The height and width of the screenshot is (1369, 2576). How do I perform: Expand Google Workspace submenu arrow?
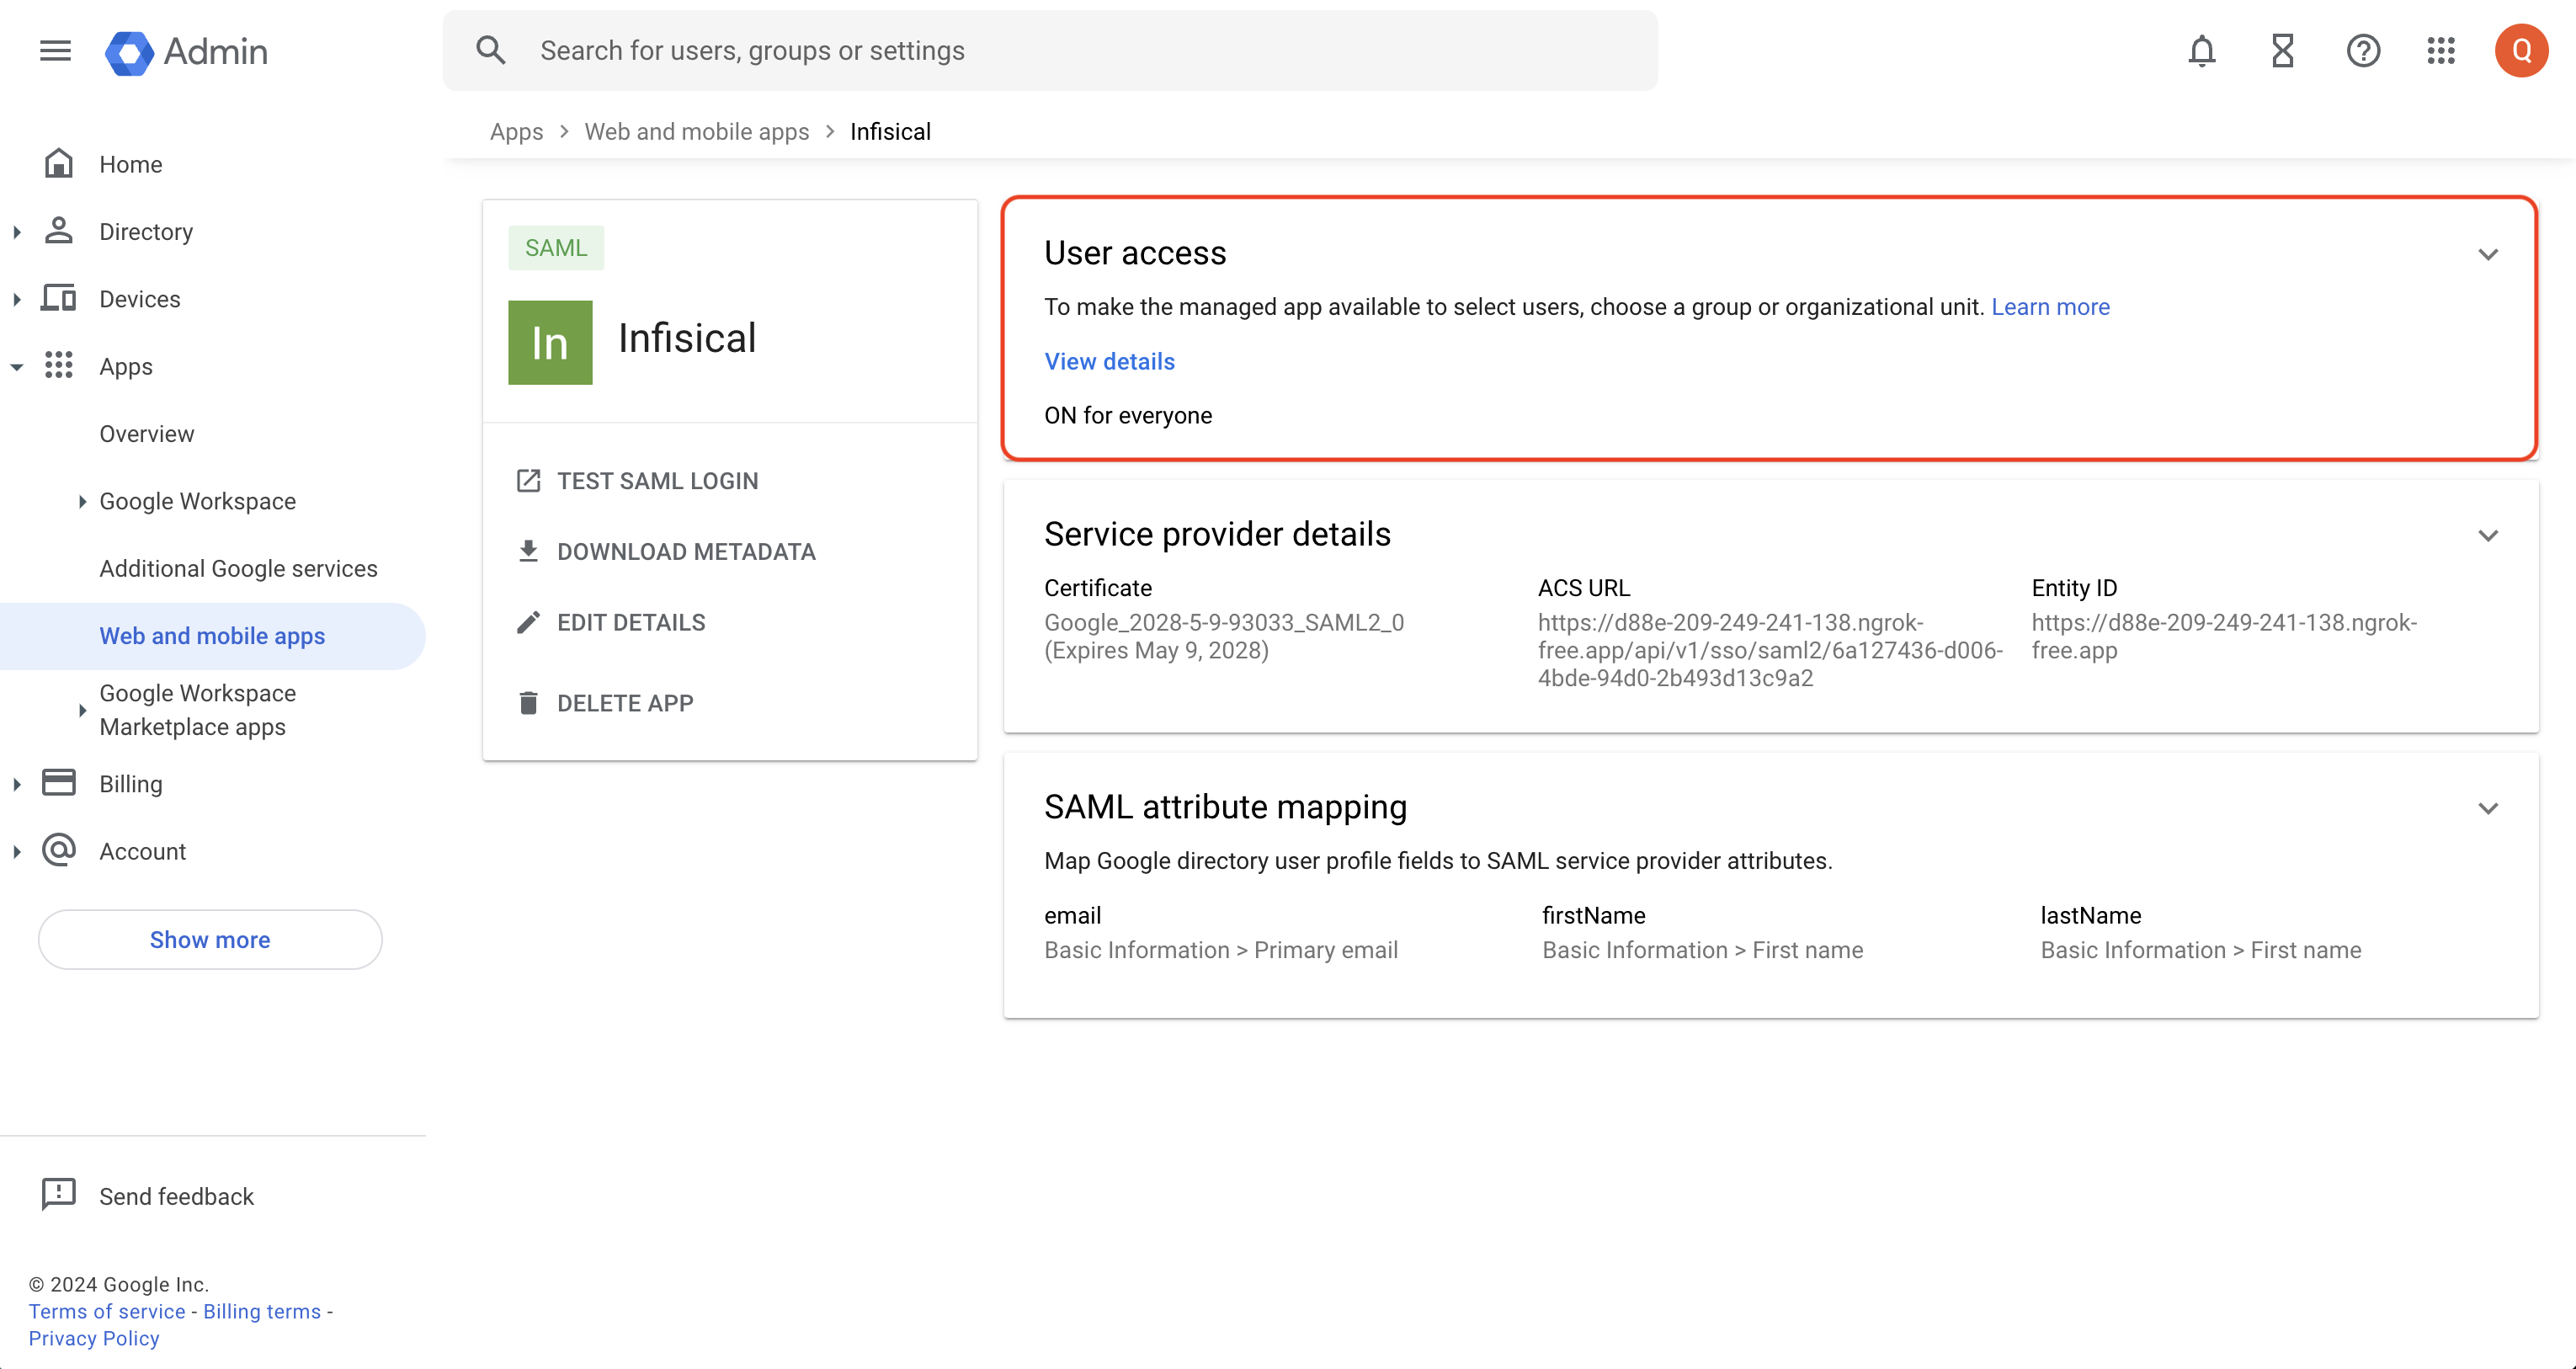tap(82, 501)
